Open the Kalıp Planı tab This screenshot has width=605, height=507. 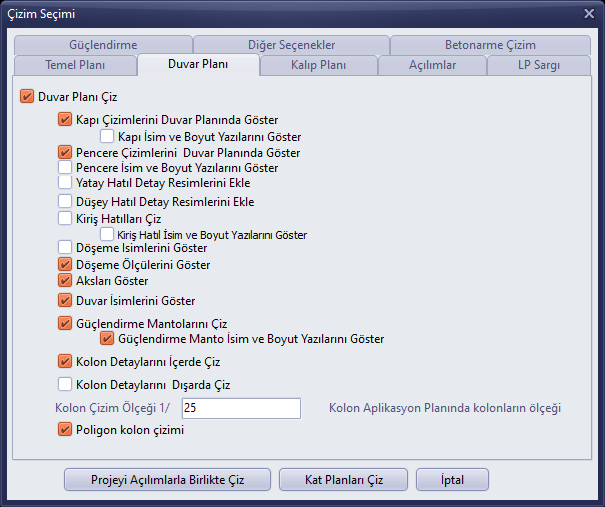click(318, 65)
